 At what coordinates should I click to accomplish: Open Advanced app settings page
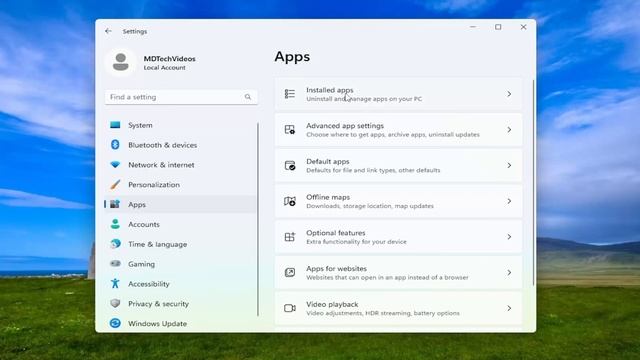[398, 130]
